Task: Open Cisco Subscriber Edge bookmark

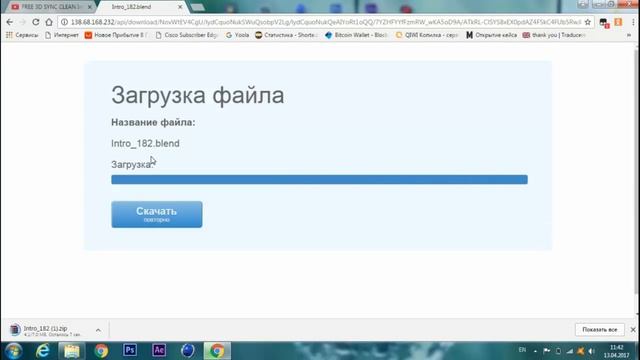Action: point(187,35)
